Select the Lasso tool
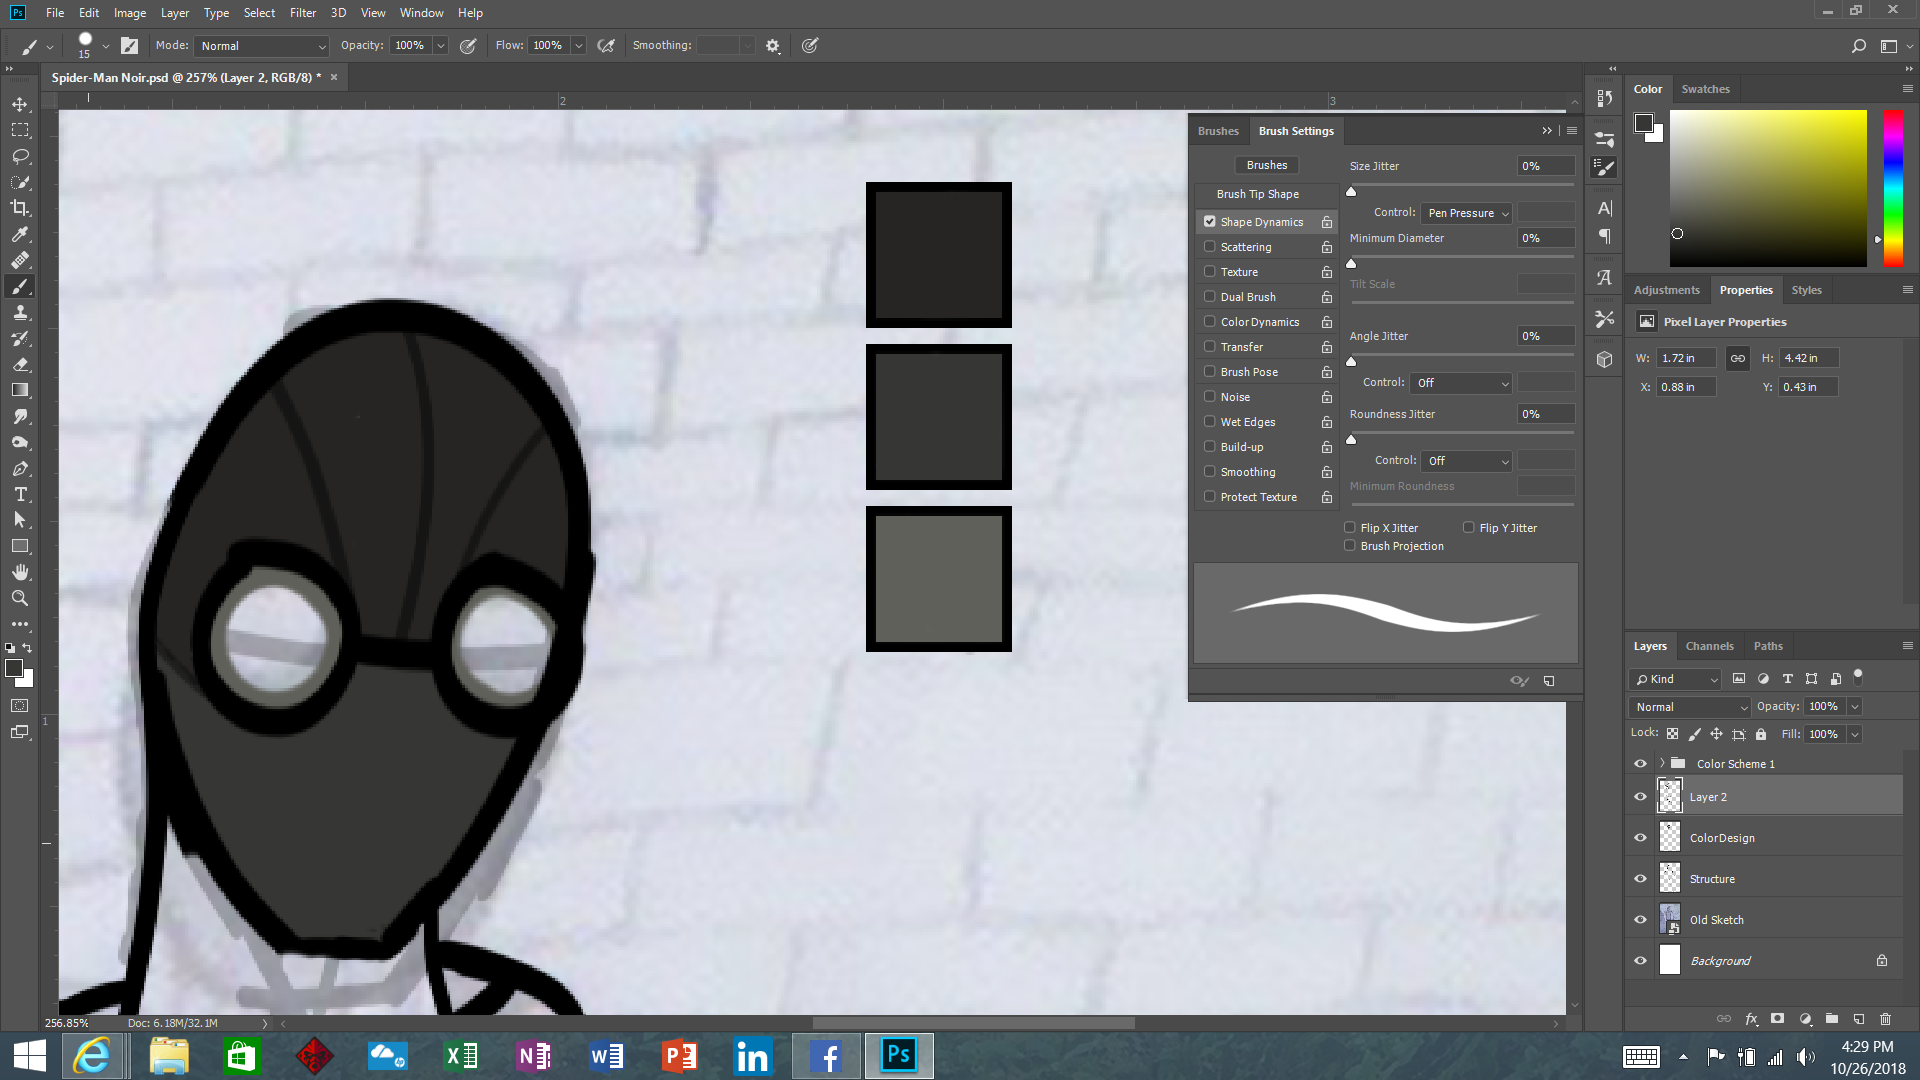Image resolution: width=1920 pixels, height=1080 pixels. (x=20, y=156)
